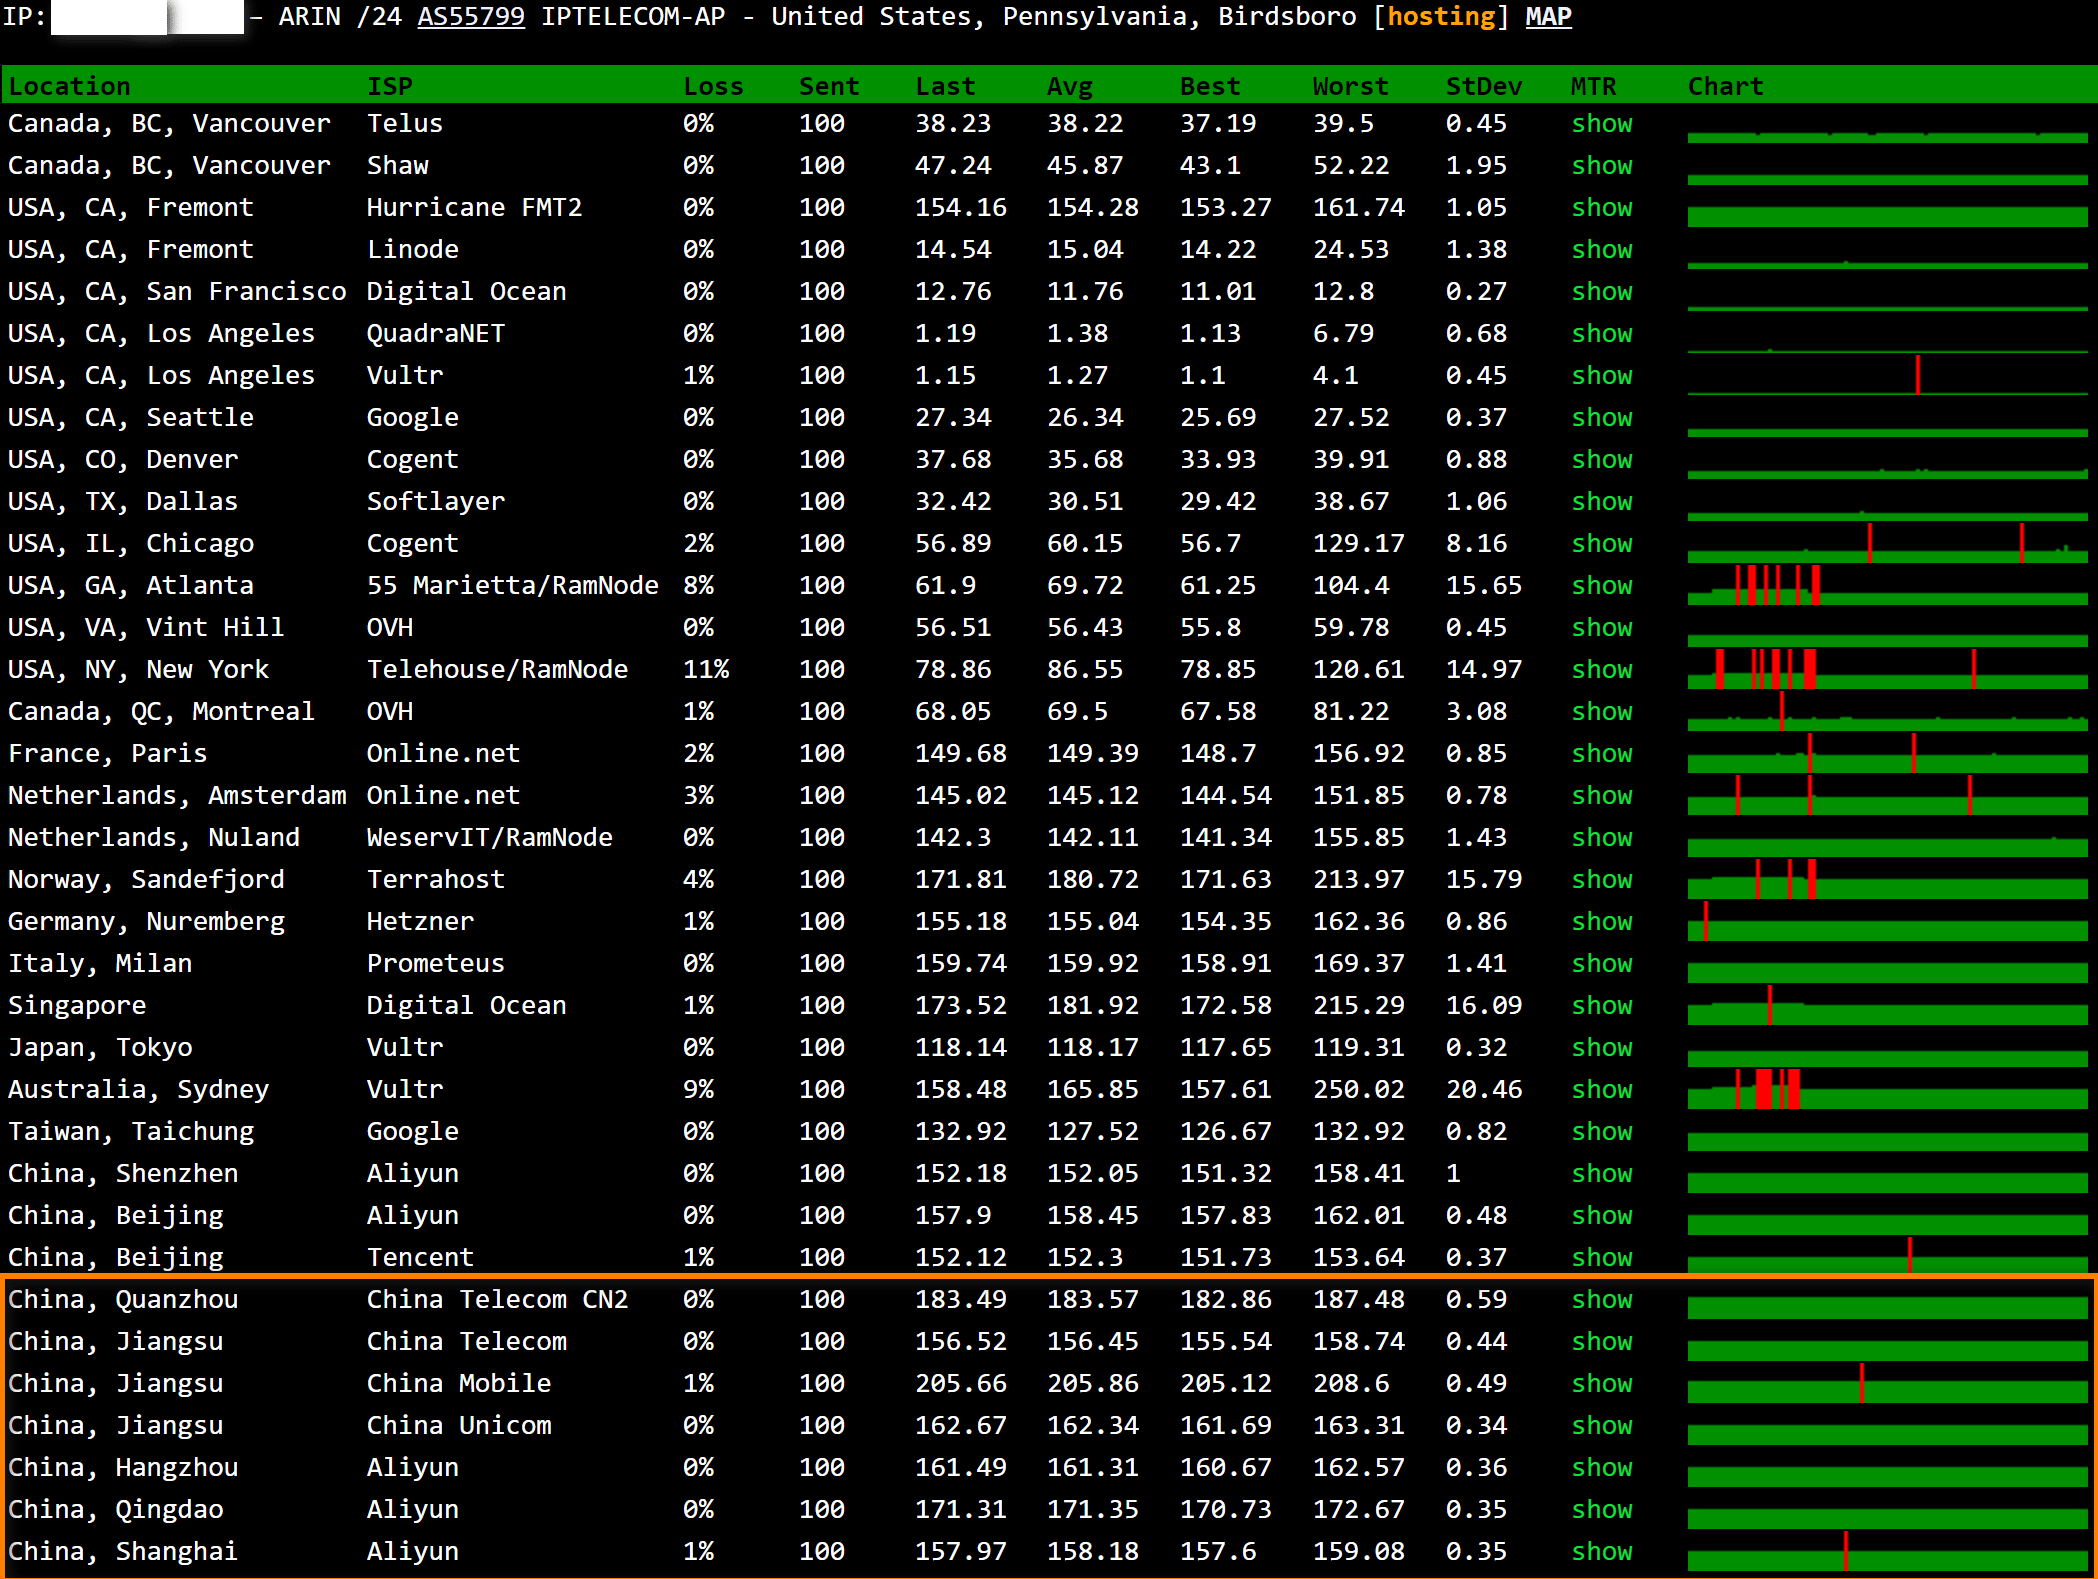The height and width of the screenshot is (1579, 2098).
Task: Click the Sydney Vultr latency chart
Action: pyautogui.click(x=1887, y=1089)
